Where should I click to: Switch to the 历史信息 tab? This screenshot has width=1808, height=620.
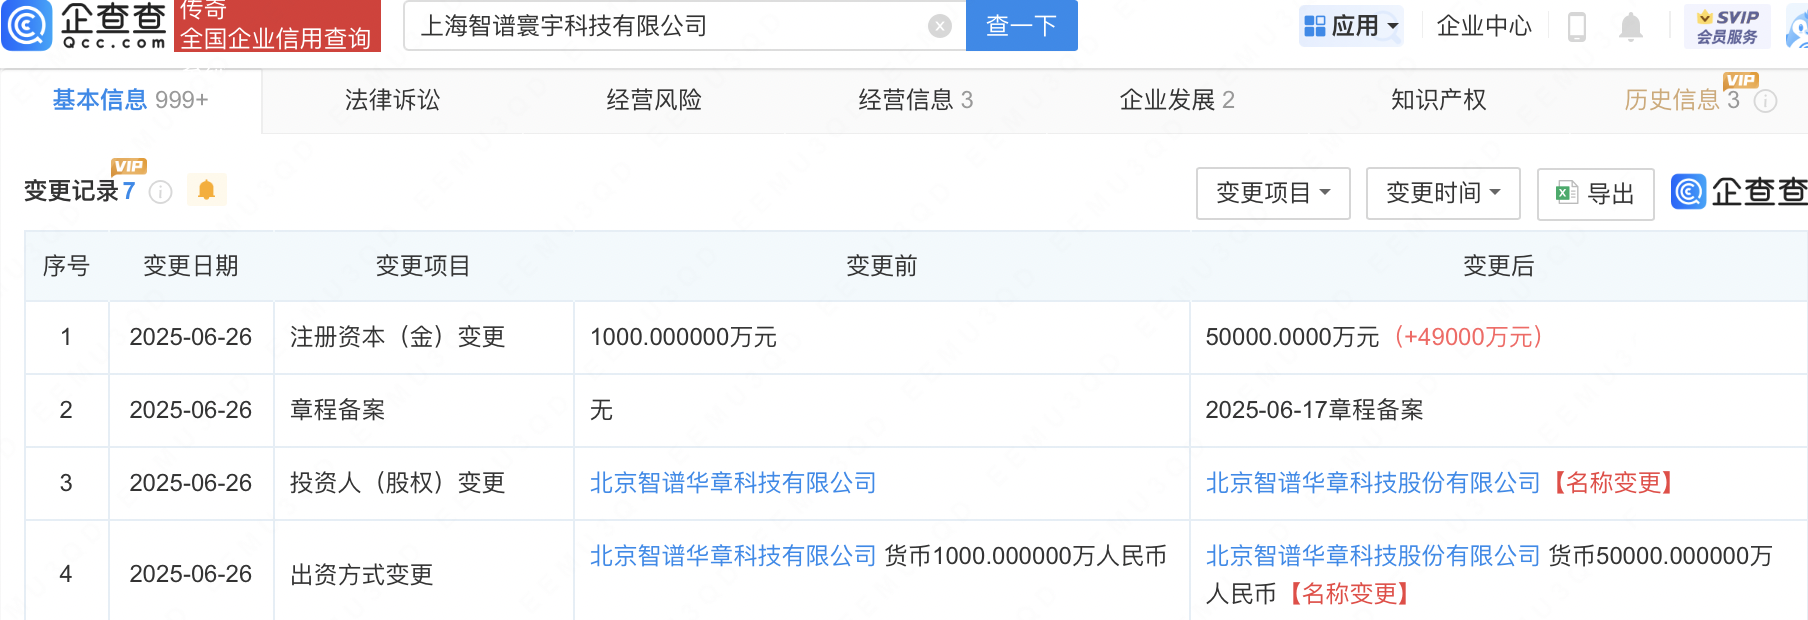[1682, 100]
